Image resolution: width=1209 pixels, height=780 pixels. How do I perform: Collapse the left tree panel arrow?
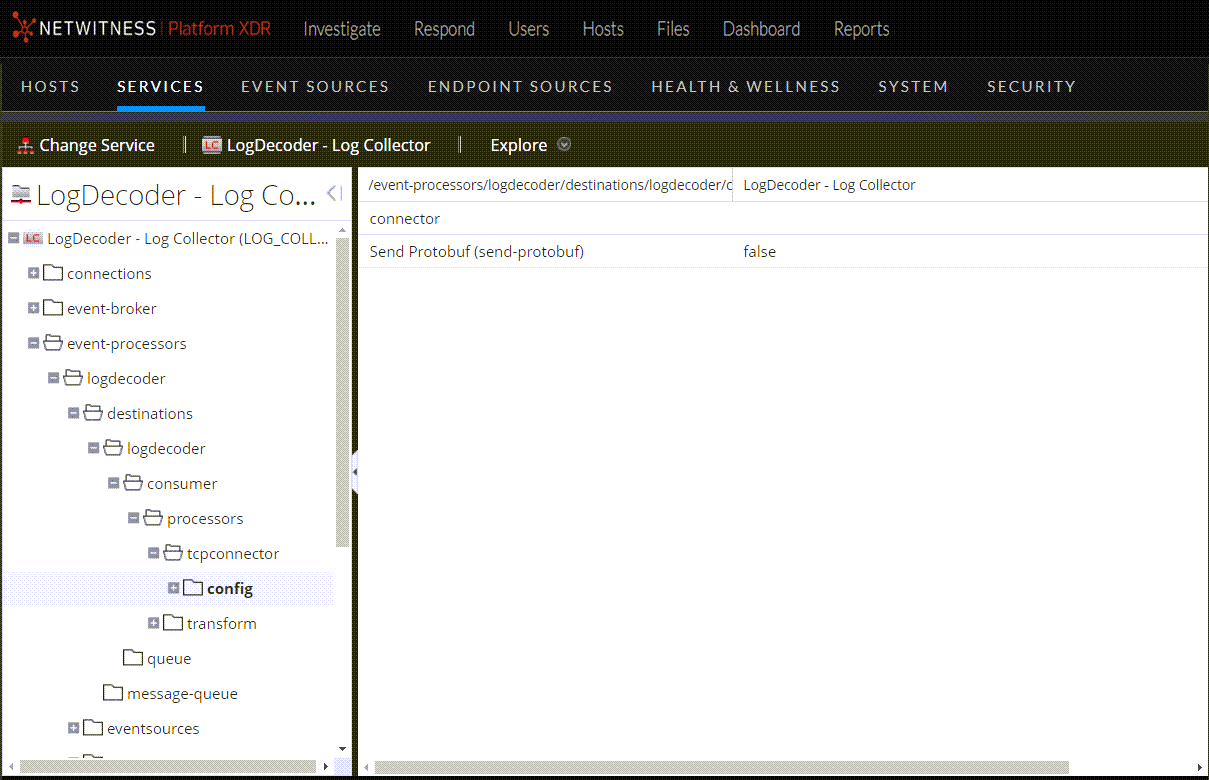(335, 194)
